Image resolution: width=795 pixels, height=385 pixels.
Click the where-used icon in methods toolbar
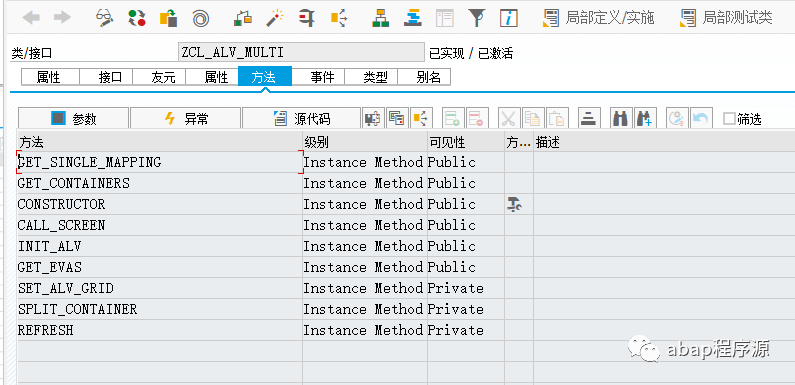pyautogui.click(x=420, y=119)
